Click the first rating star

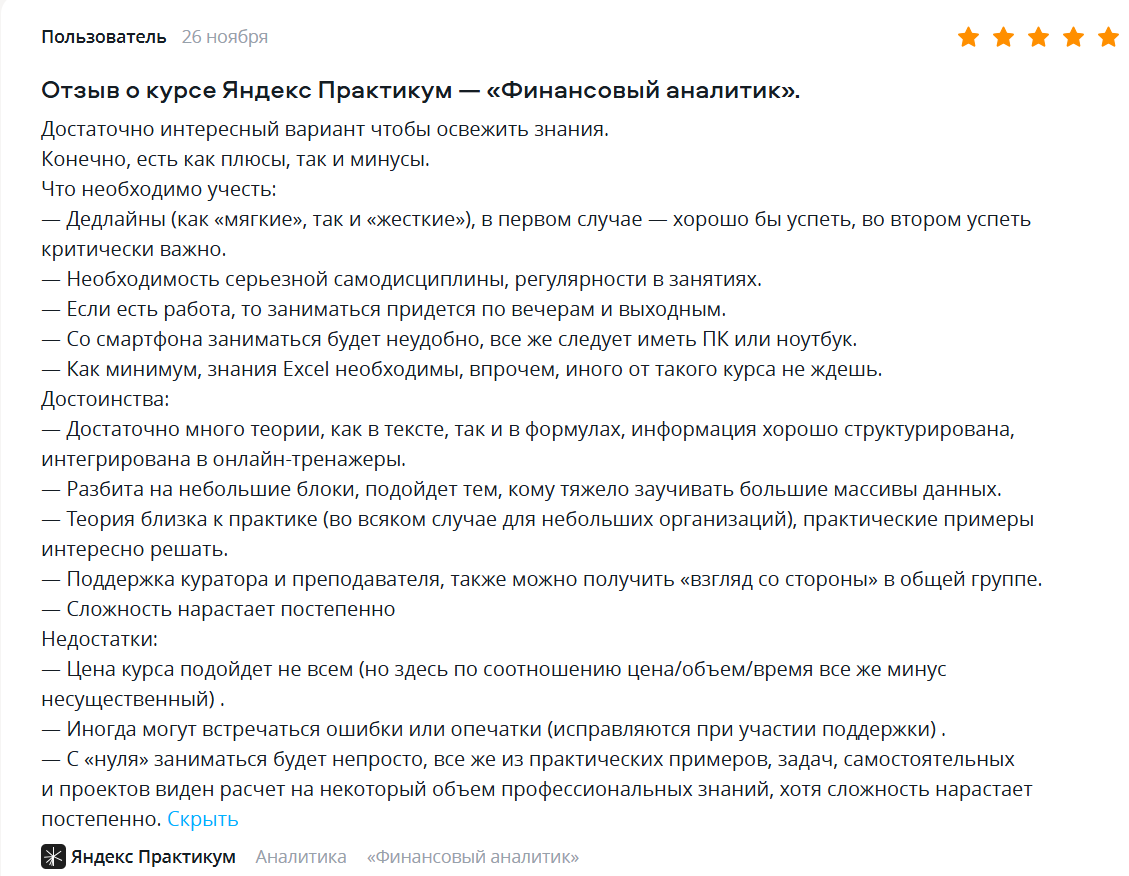pos(968,38)
